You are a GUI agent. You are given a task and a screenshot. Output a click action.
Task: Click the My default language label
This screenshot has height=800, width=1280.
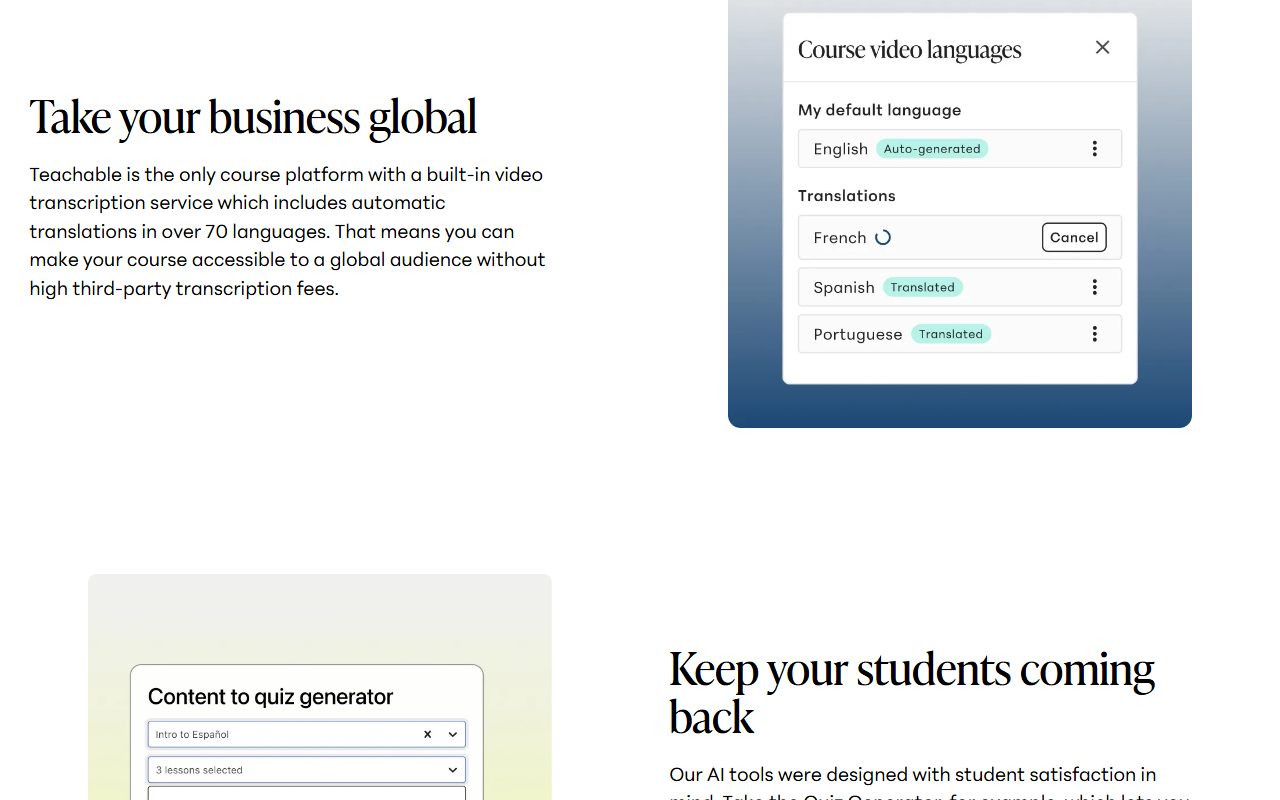879,110
